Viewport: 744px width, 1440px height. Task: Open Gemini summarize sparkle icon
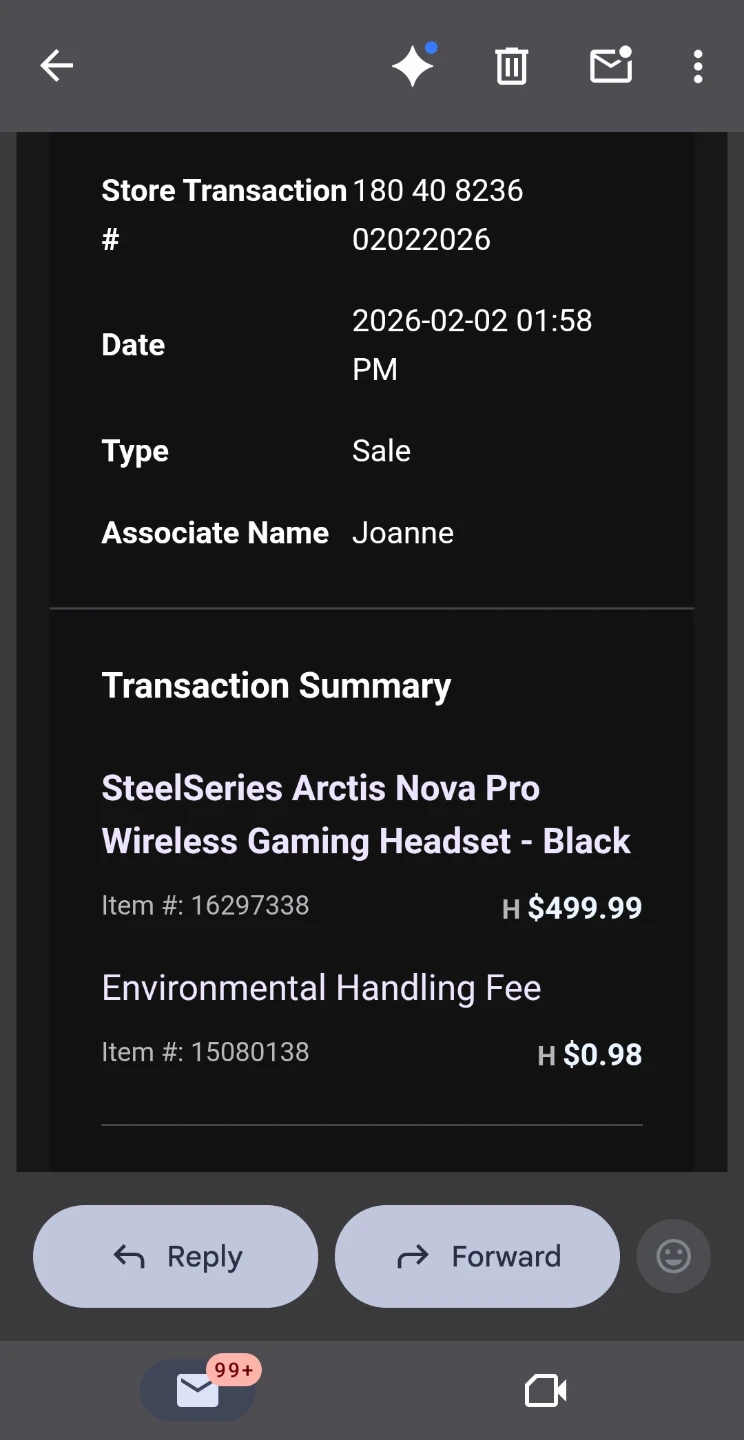[x=413, y=65]
